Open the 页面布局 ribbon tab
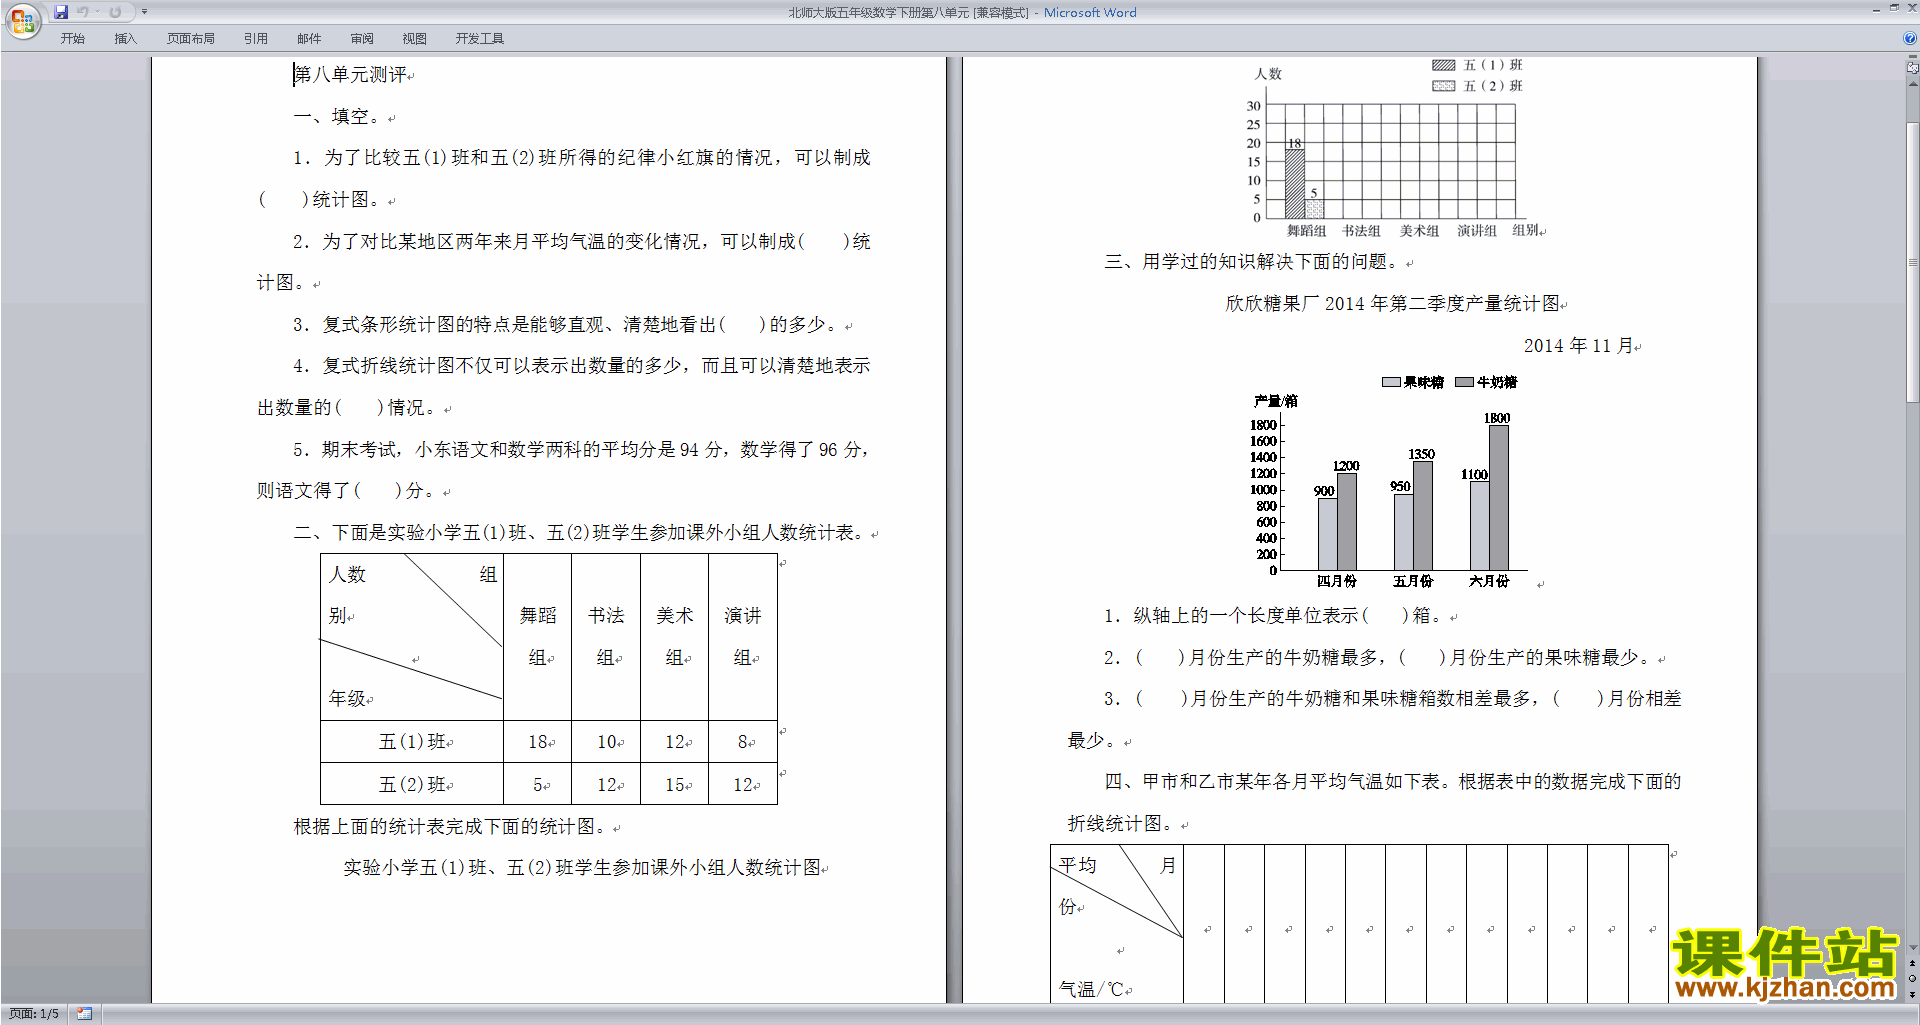 [191, 39]
